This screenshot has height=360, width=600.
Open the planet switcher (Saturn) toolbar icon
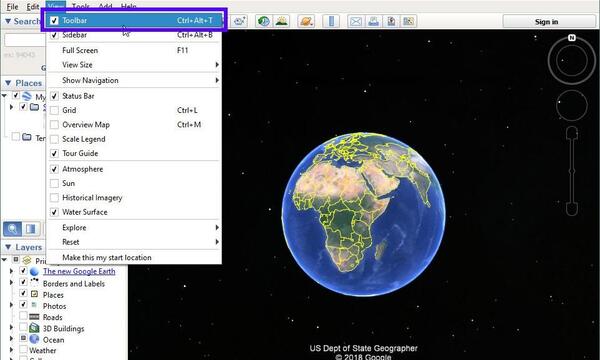(x=307, y=21)
